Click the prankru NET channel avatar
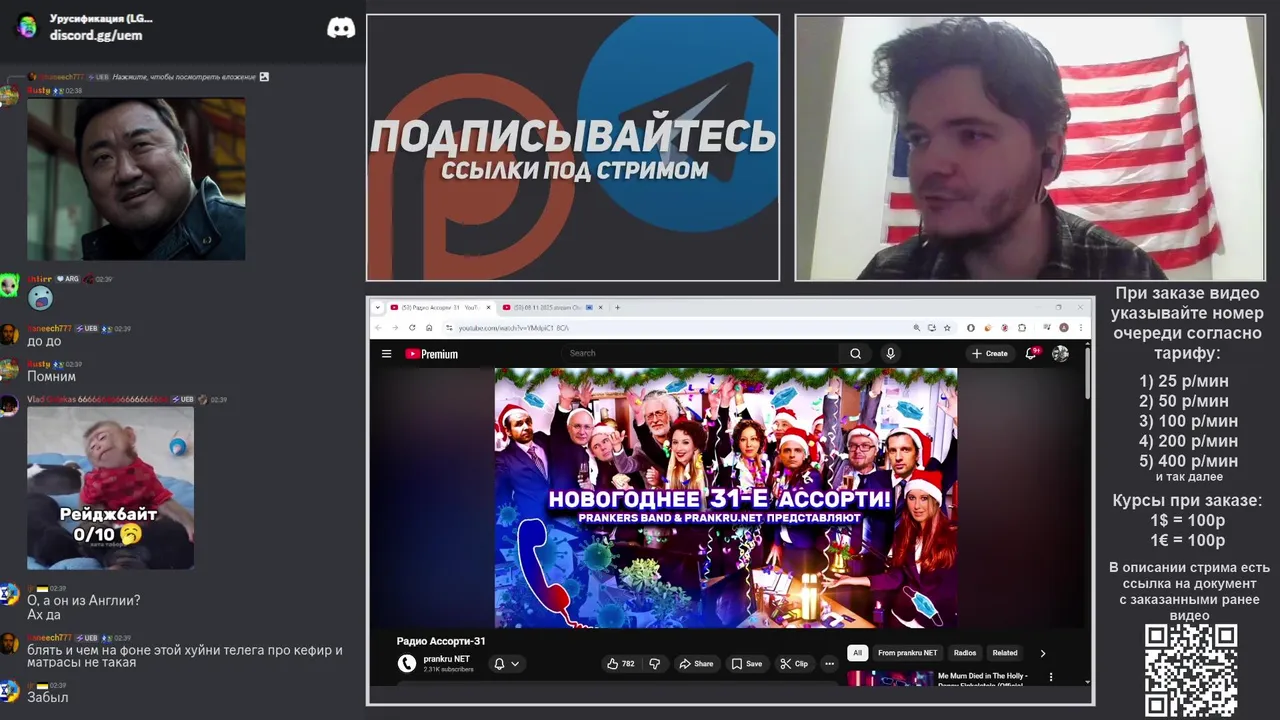The image size is (1280, 720). pos(406,663)
